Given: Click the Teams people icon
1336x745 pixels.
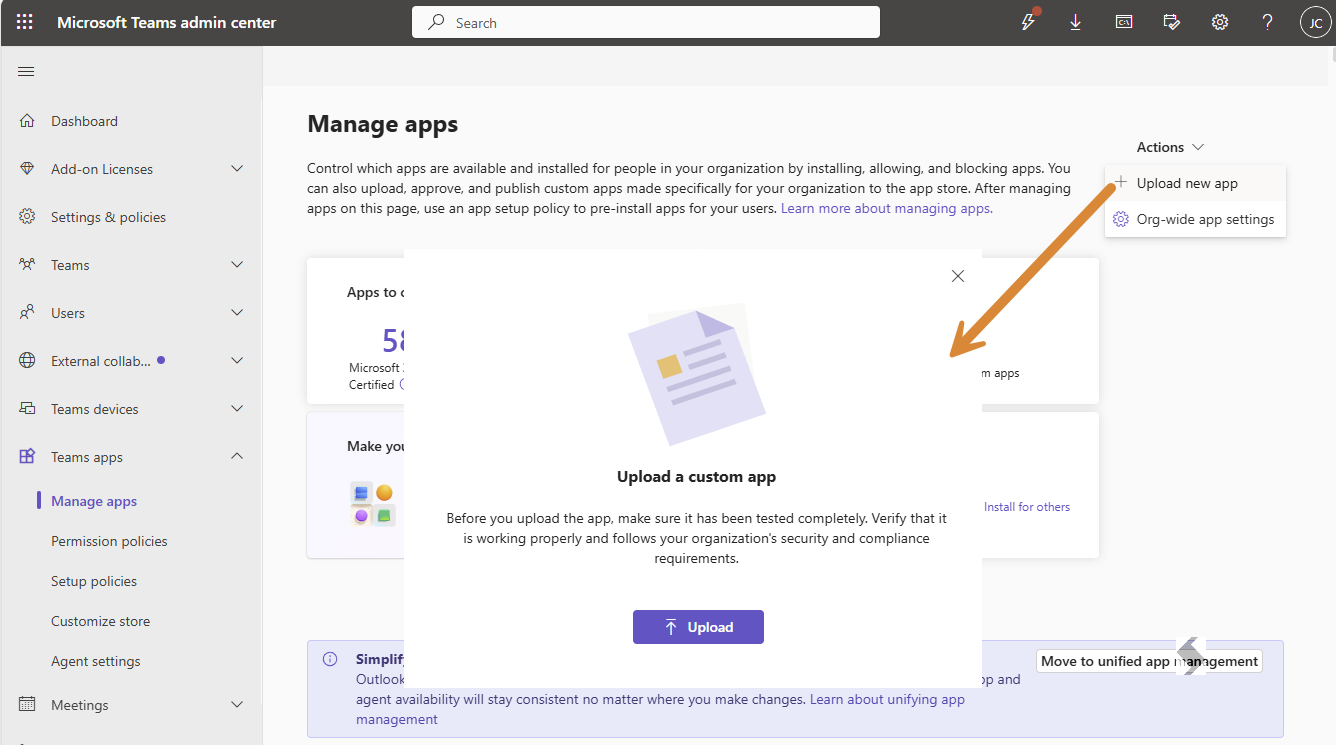Looking at the screenshot, I should tap(27, 265).
